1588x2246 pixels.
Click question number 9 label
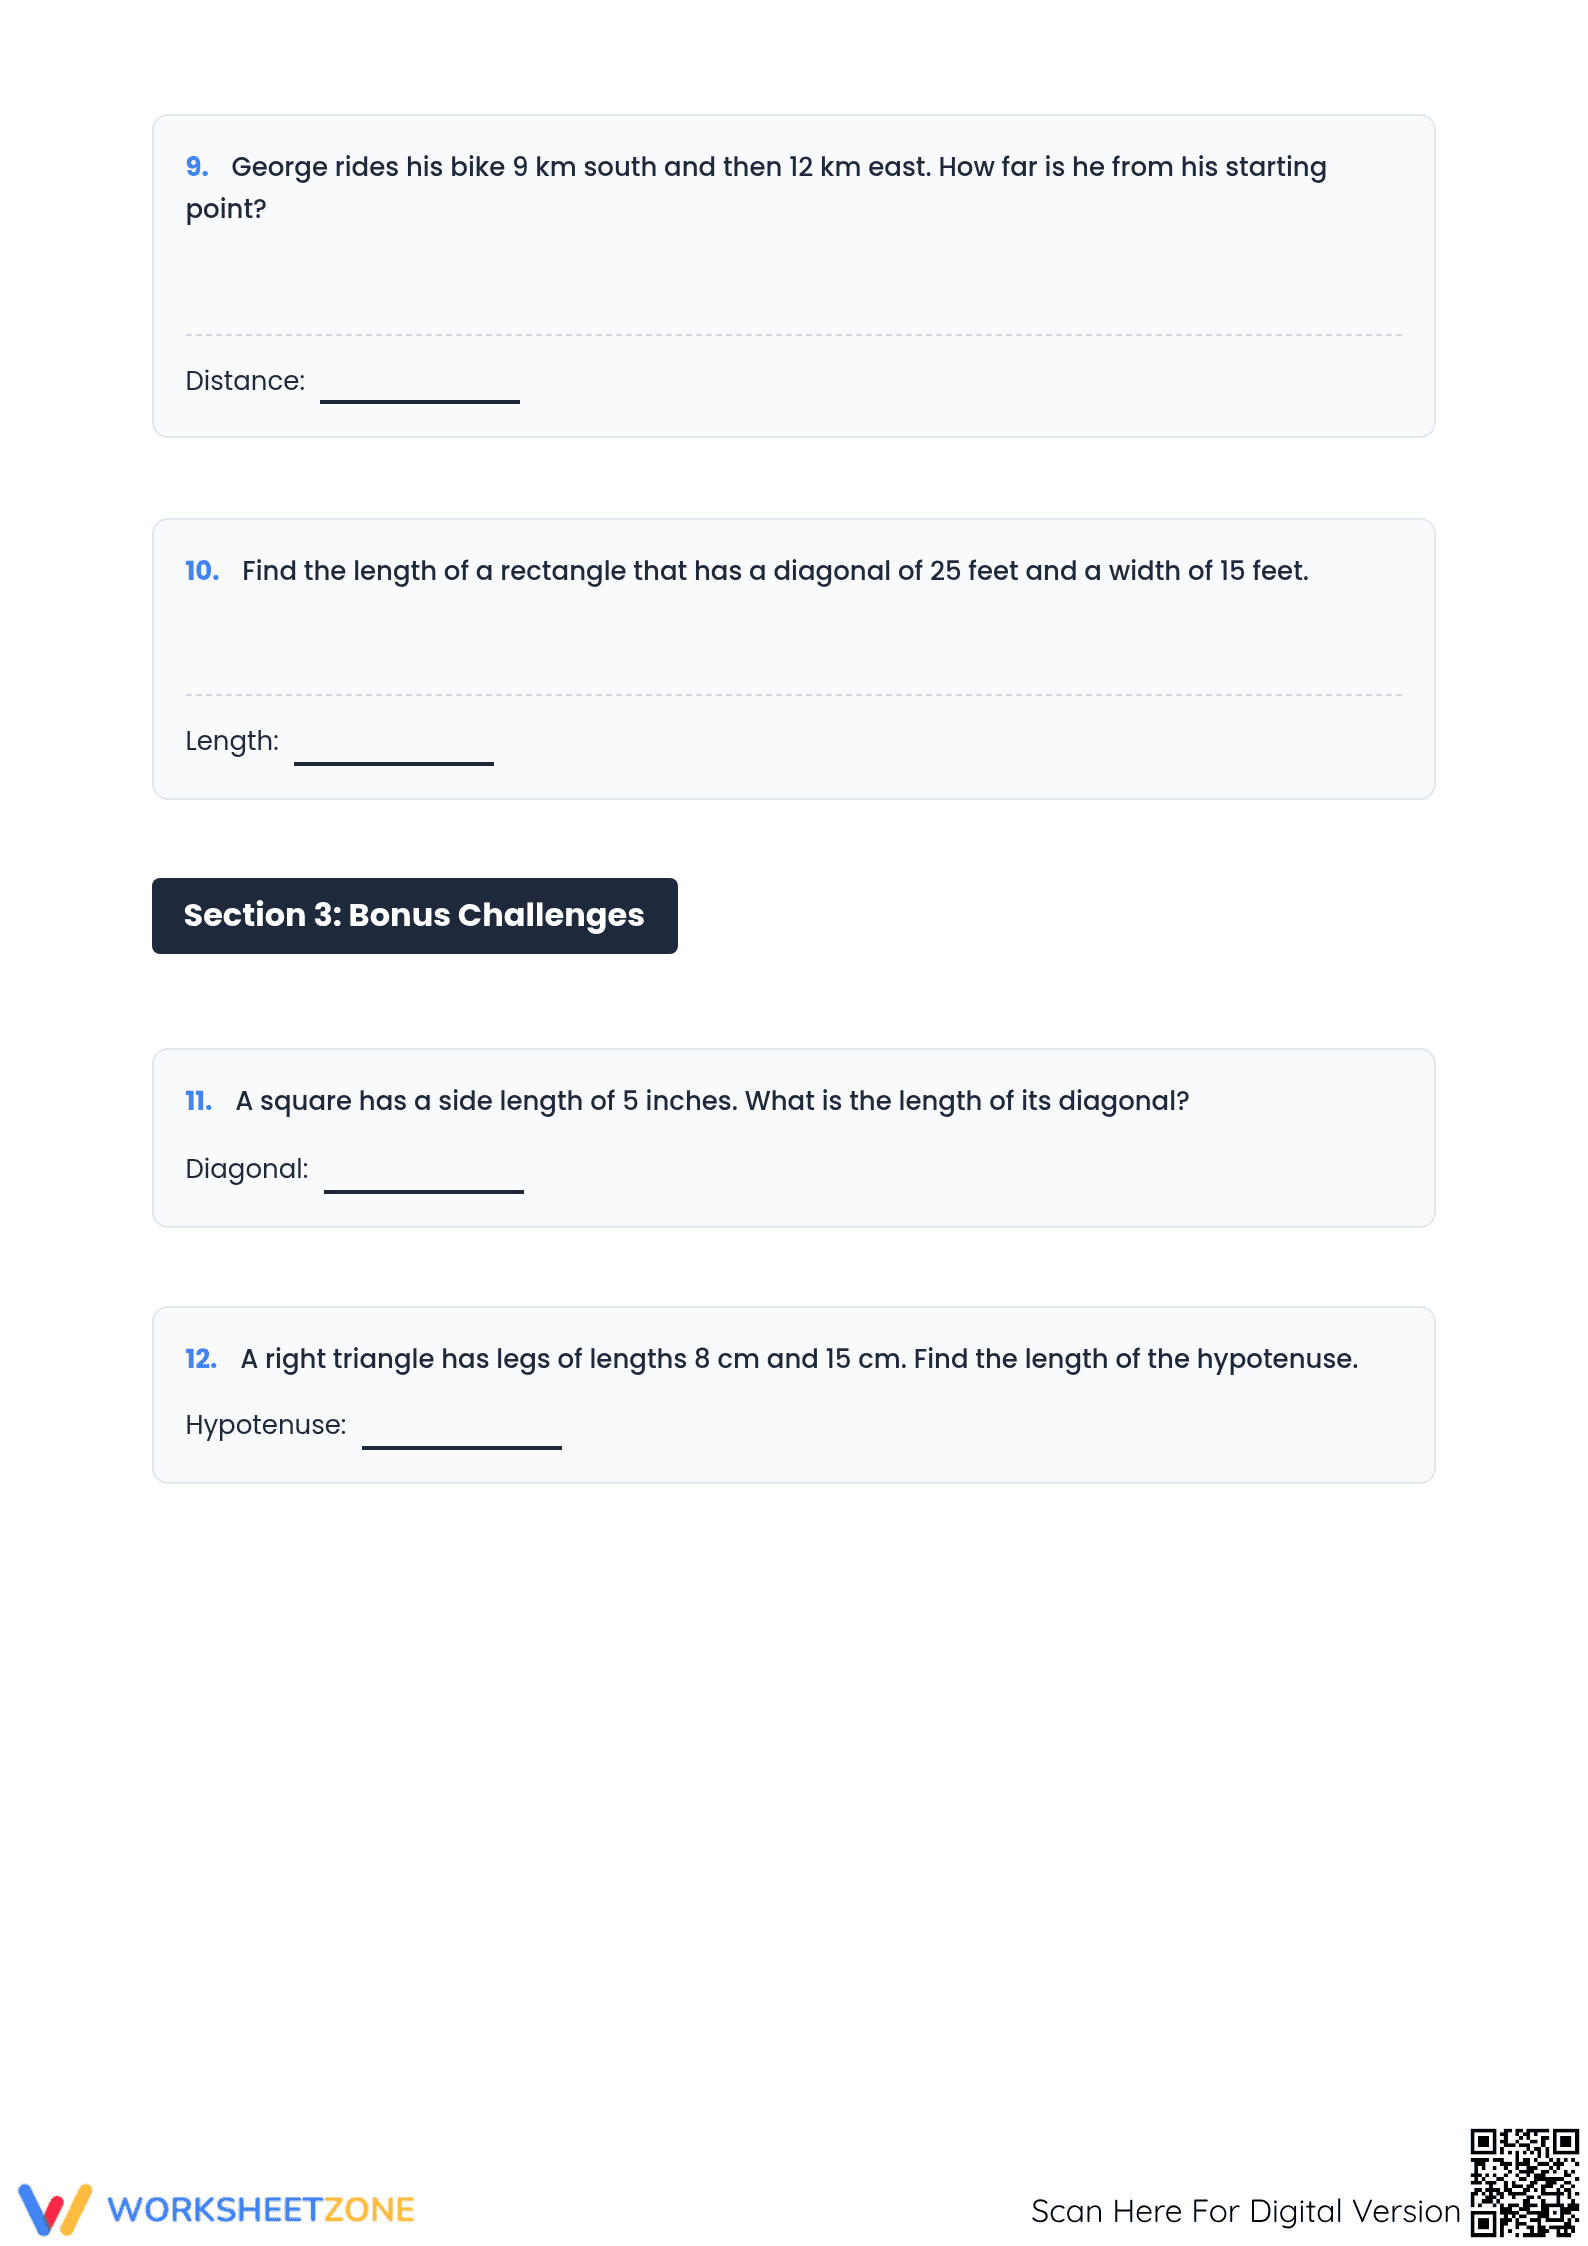(197, 166)
